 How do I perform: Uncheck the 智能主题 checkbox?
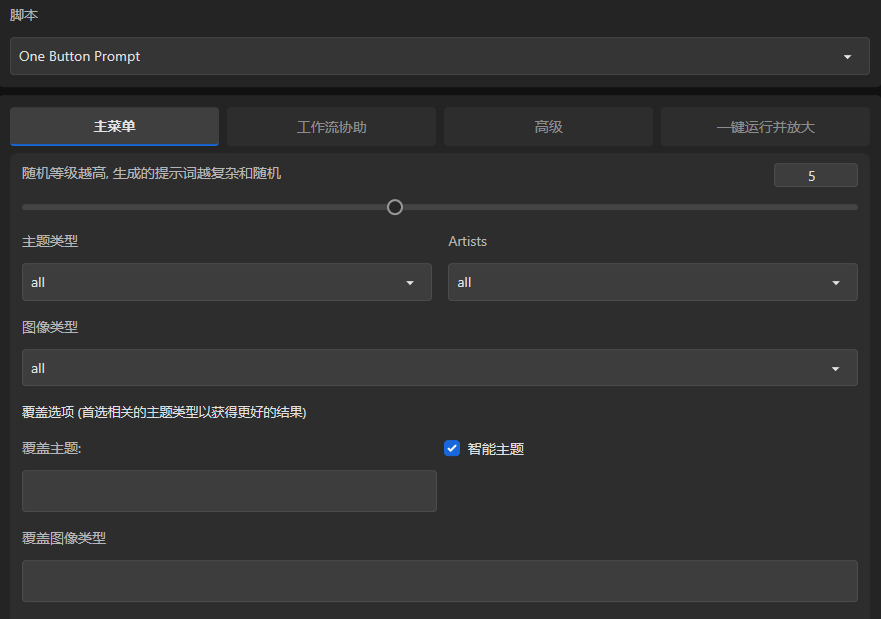click(x=452, y=448)
